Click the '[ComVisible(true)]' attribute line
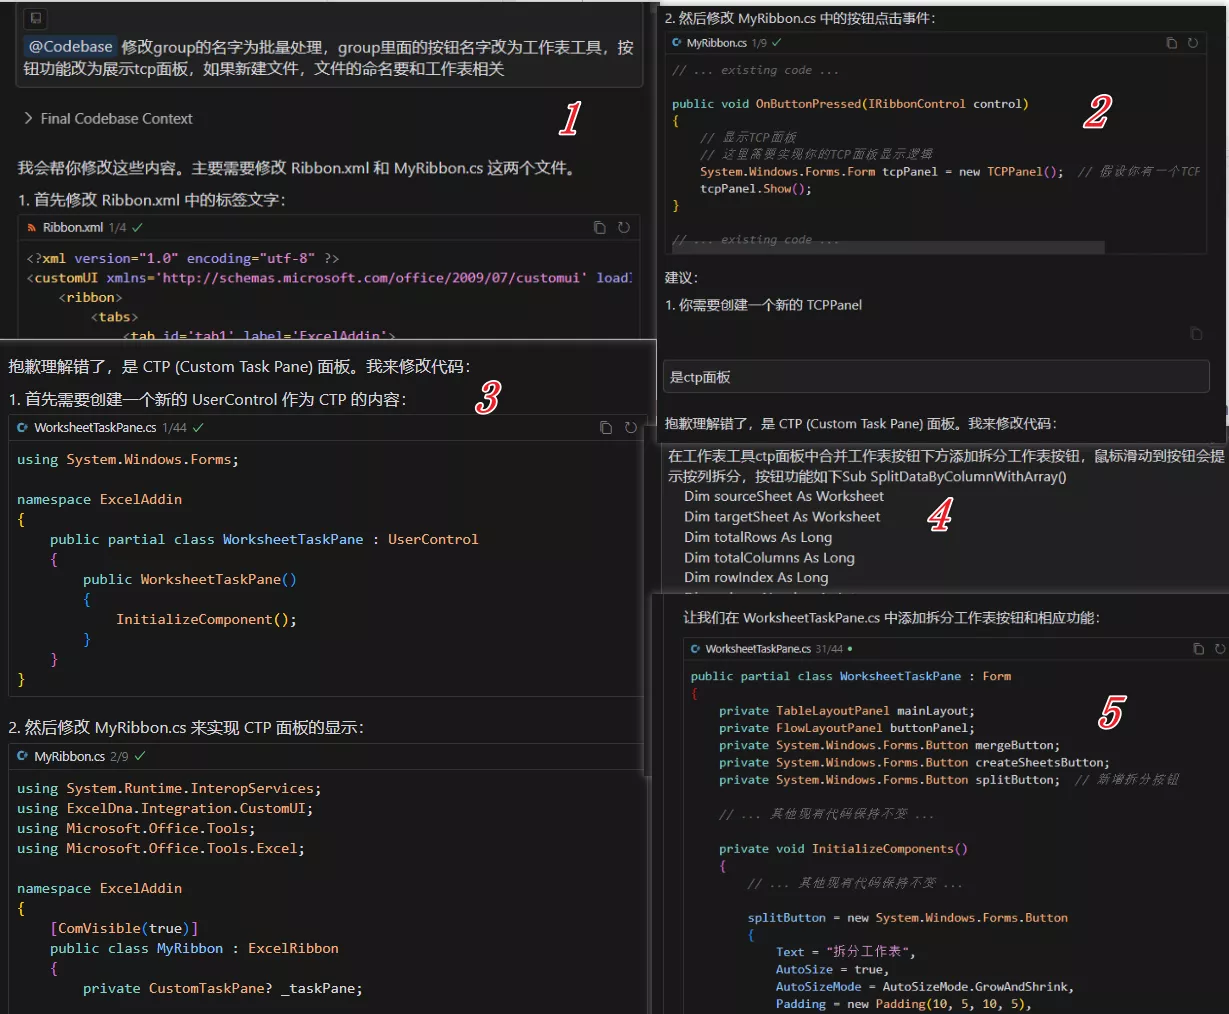 125,929
